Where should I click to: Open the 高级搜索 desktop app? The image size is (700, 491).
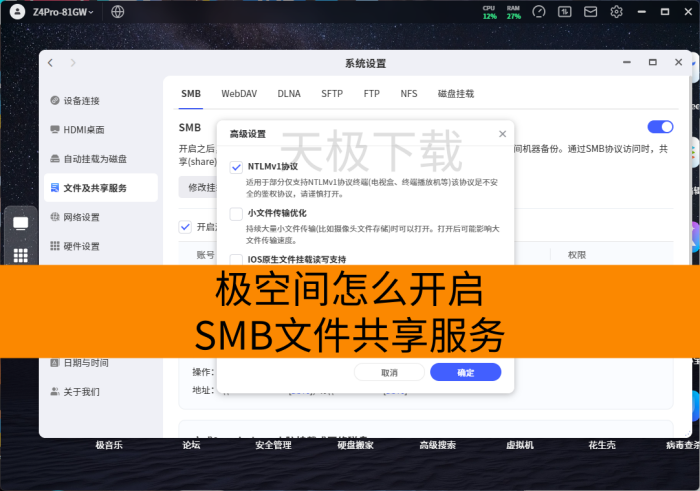point(438,445)
